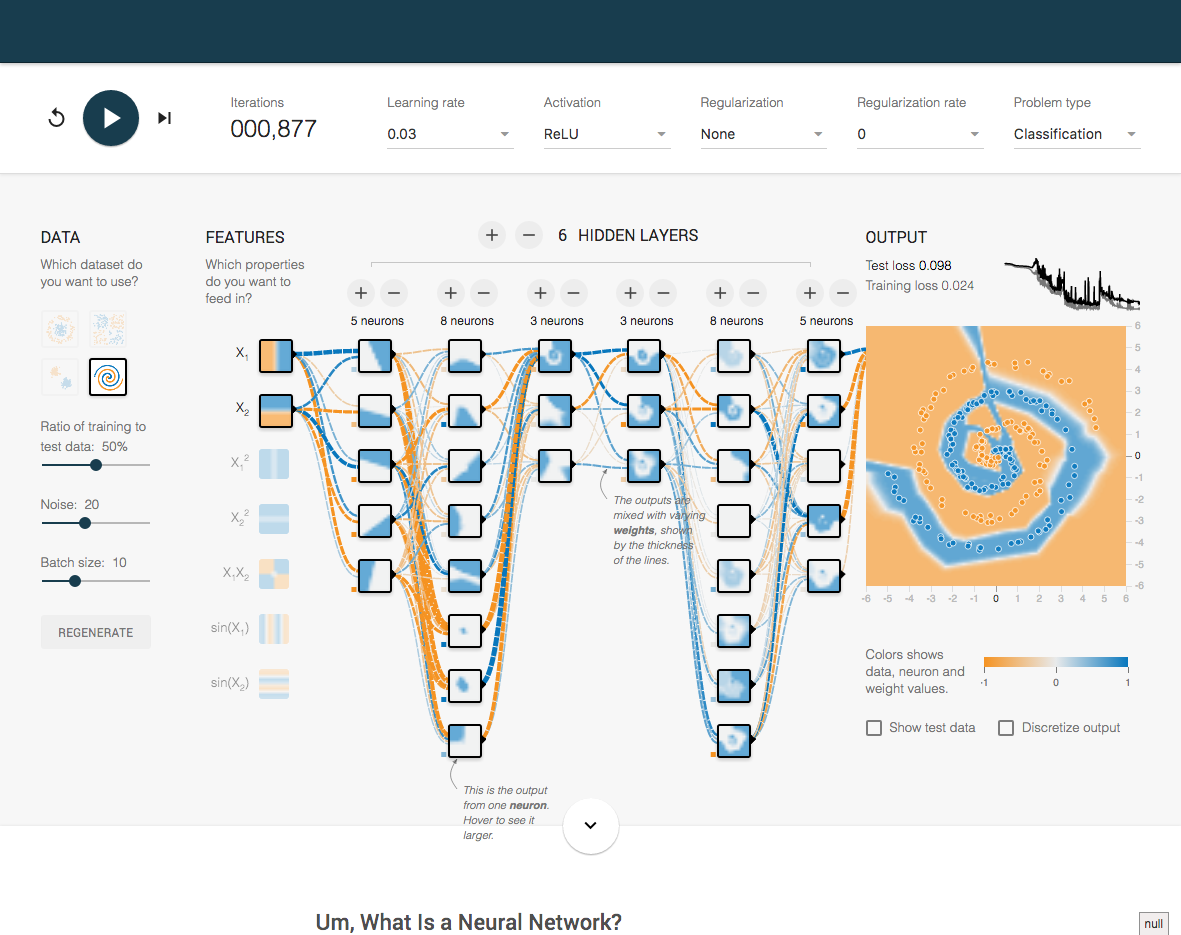Select the XOR dataset thumbnail
This screenshot has height=935, width=1181.
tap(108, 329)
